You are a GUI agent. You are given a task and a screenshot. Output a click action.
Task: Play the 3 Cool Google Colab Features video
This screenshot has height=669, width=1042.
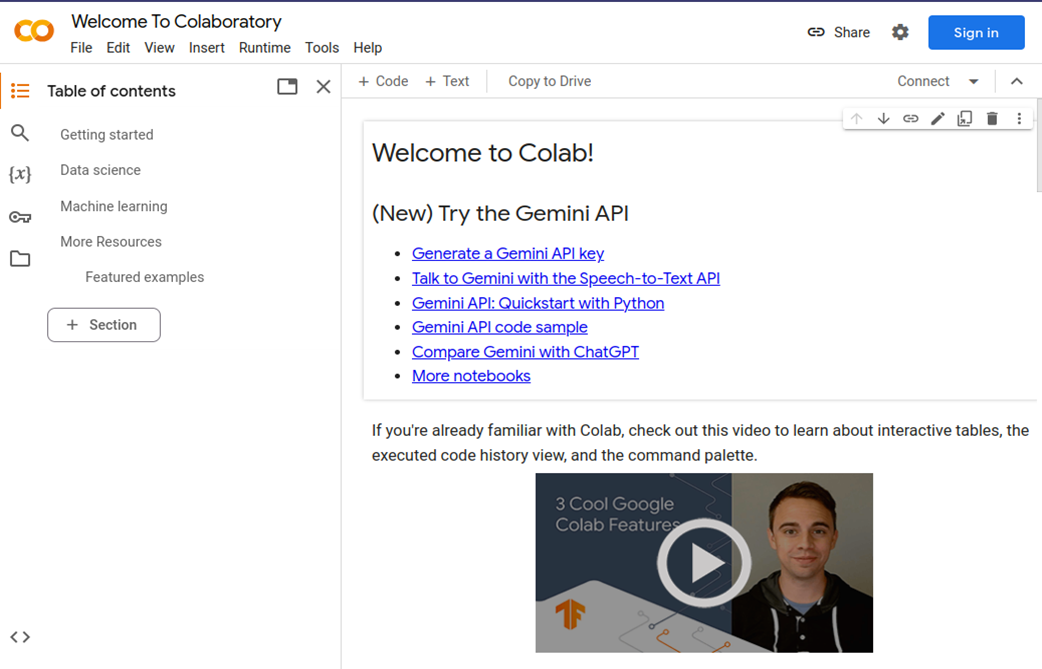tap(704, 563)
